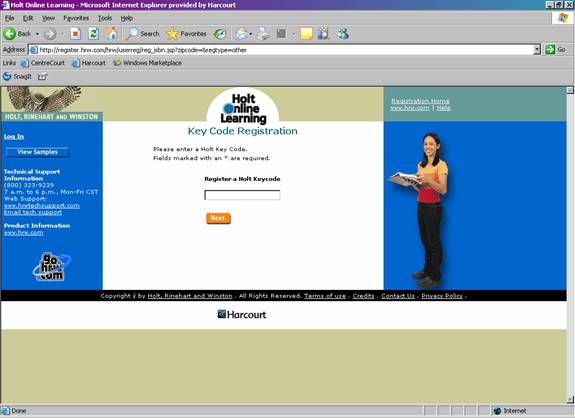Viewport: 575px width, 418px height.
Task: Open the Mail toolbar icon
Action: click(x=241, y=34)
